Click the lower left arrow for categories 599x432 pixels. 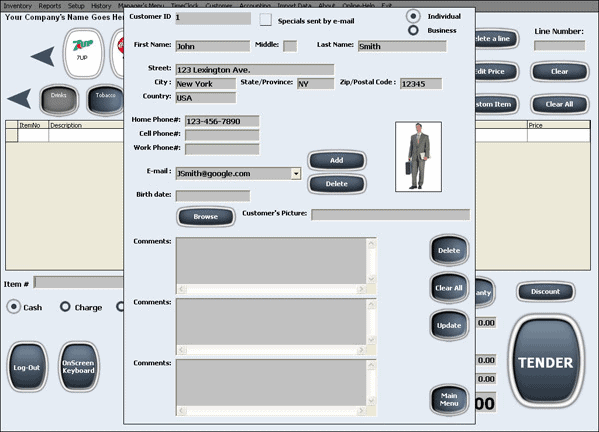click(x=19, y=99)
